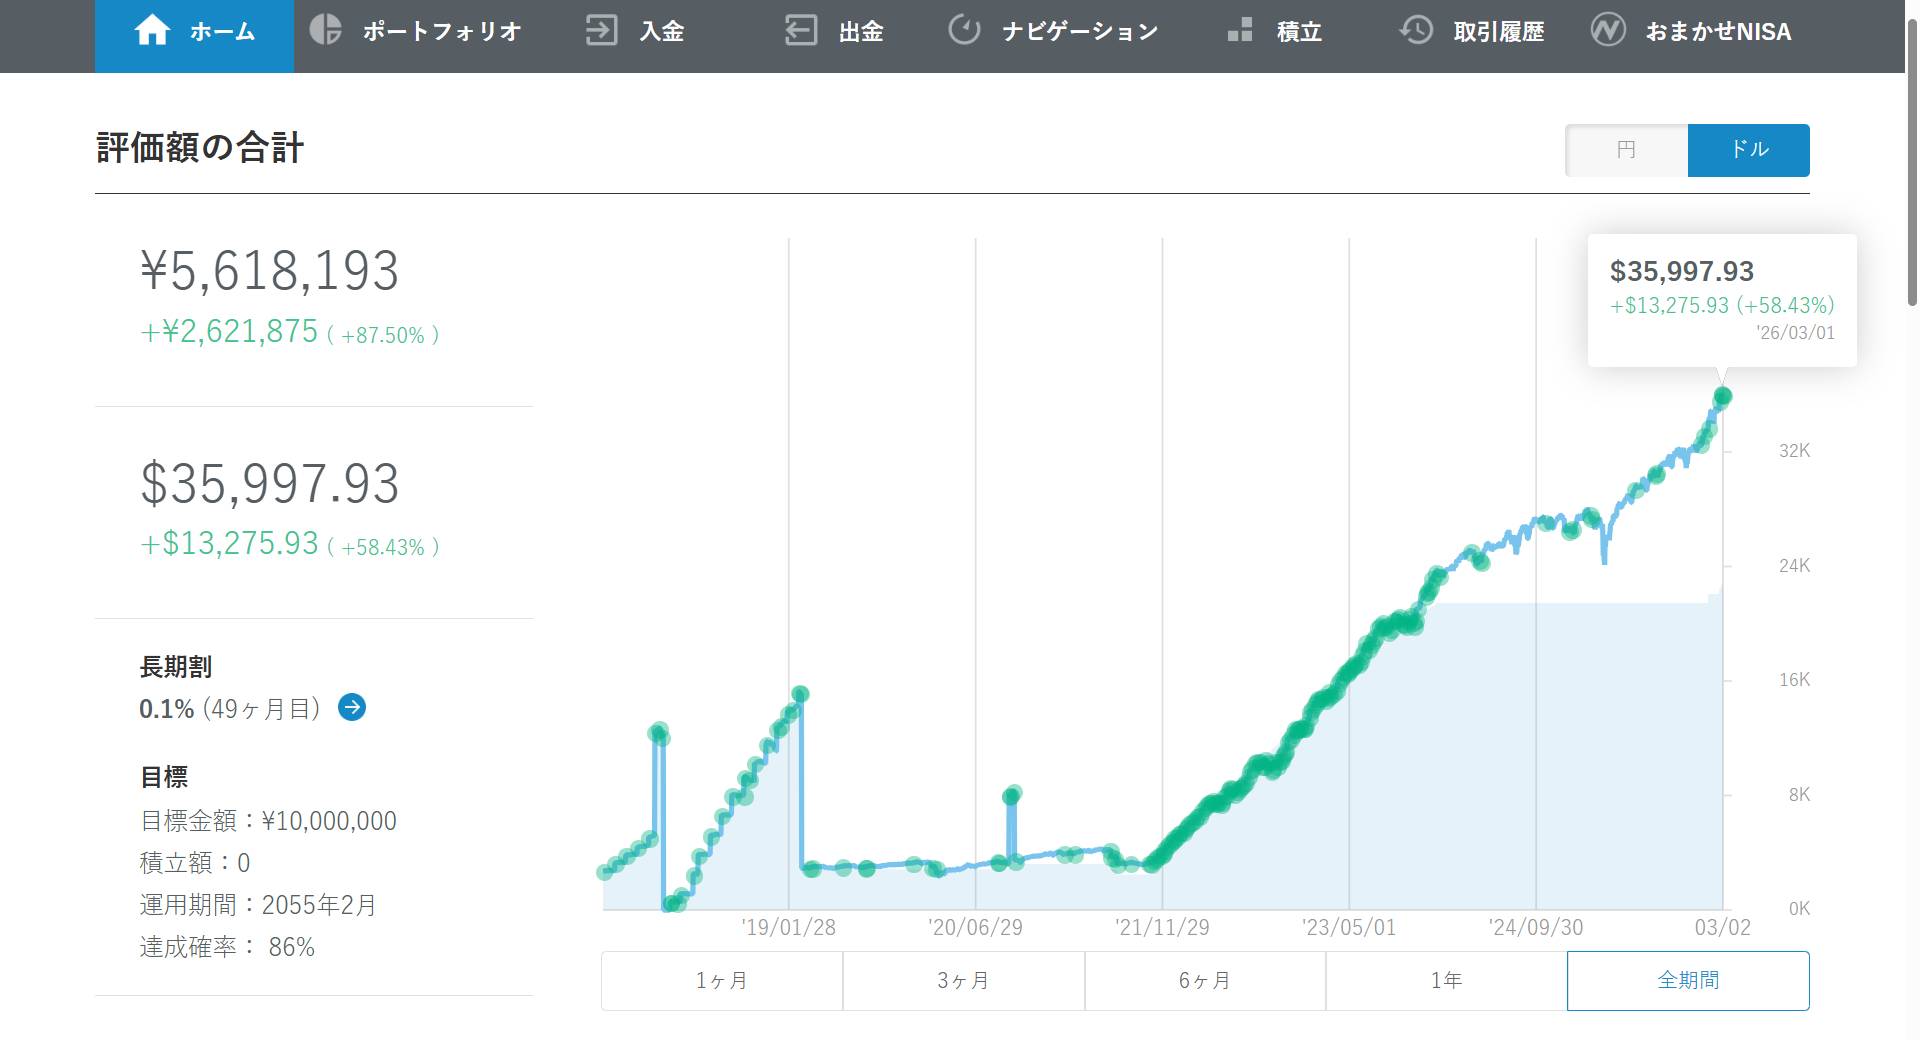Open long-term discount details arrow
Viewport: 1920px width, 1040px height.
(x=352, y=708)
